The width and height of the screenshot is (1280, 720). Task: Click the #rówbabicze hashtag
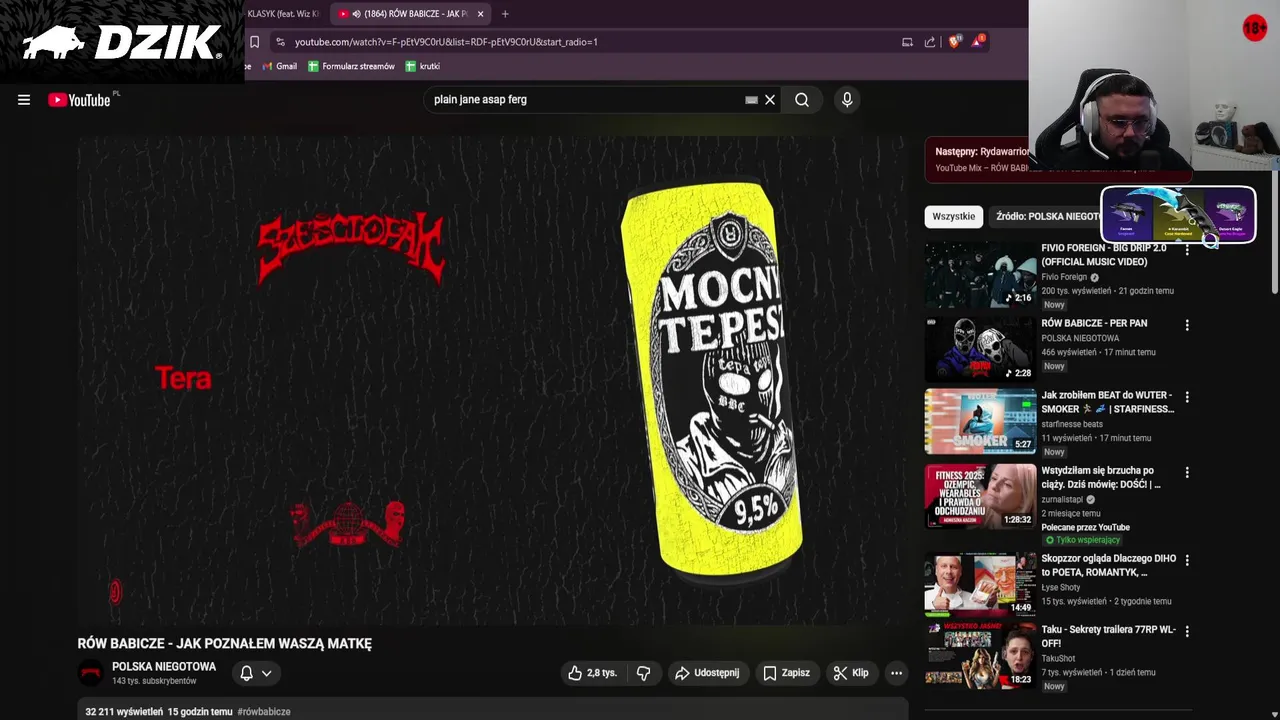tap(264, 712)
